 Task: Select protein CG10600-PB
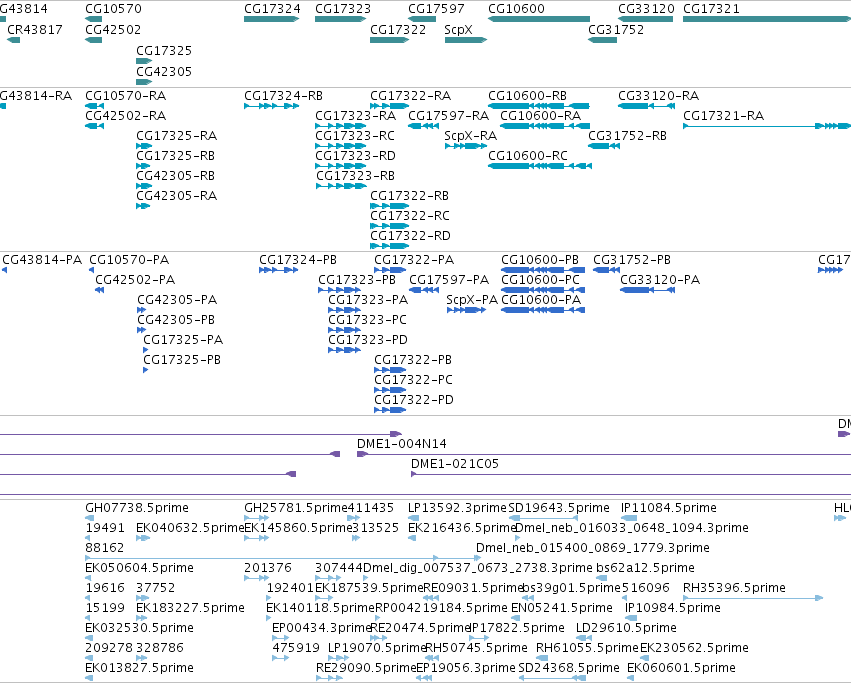543,270
